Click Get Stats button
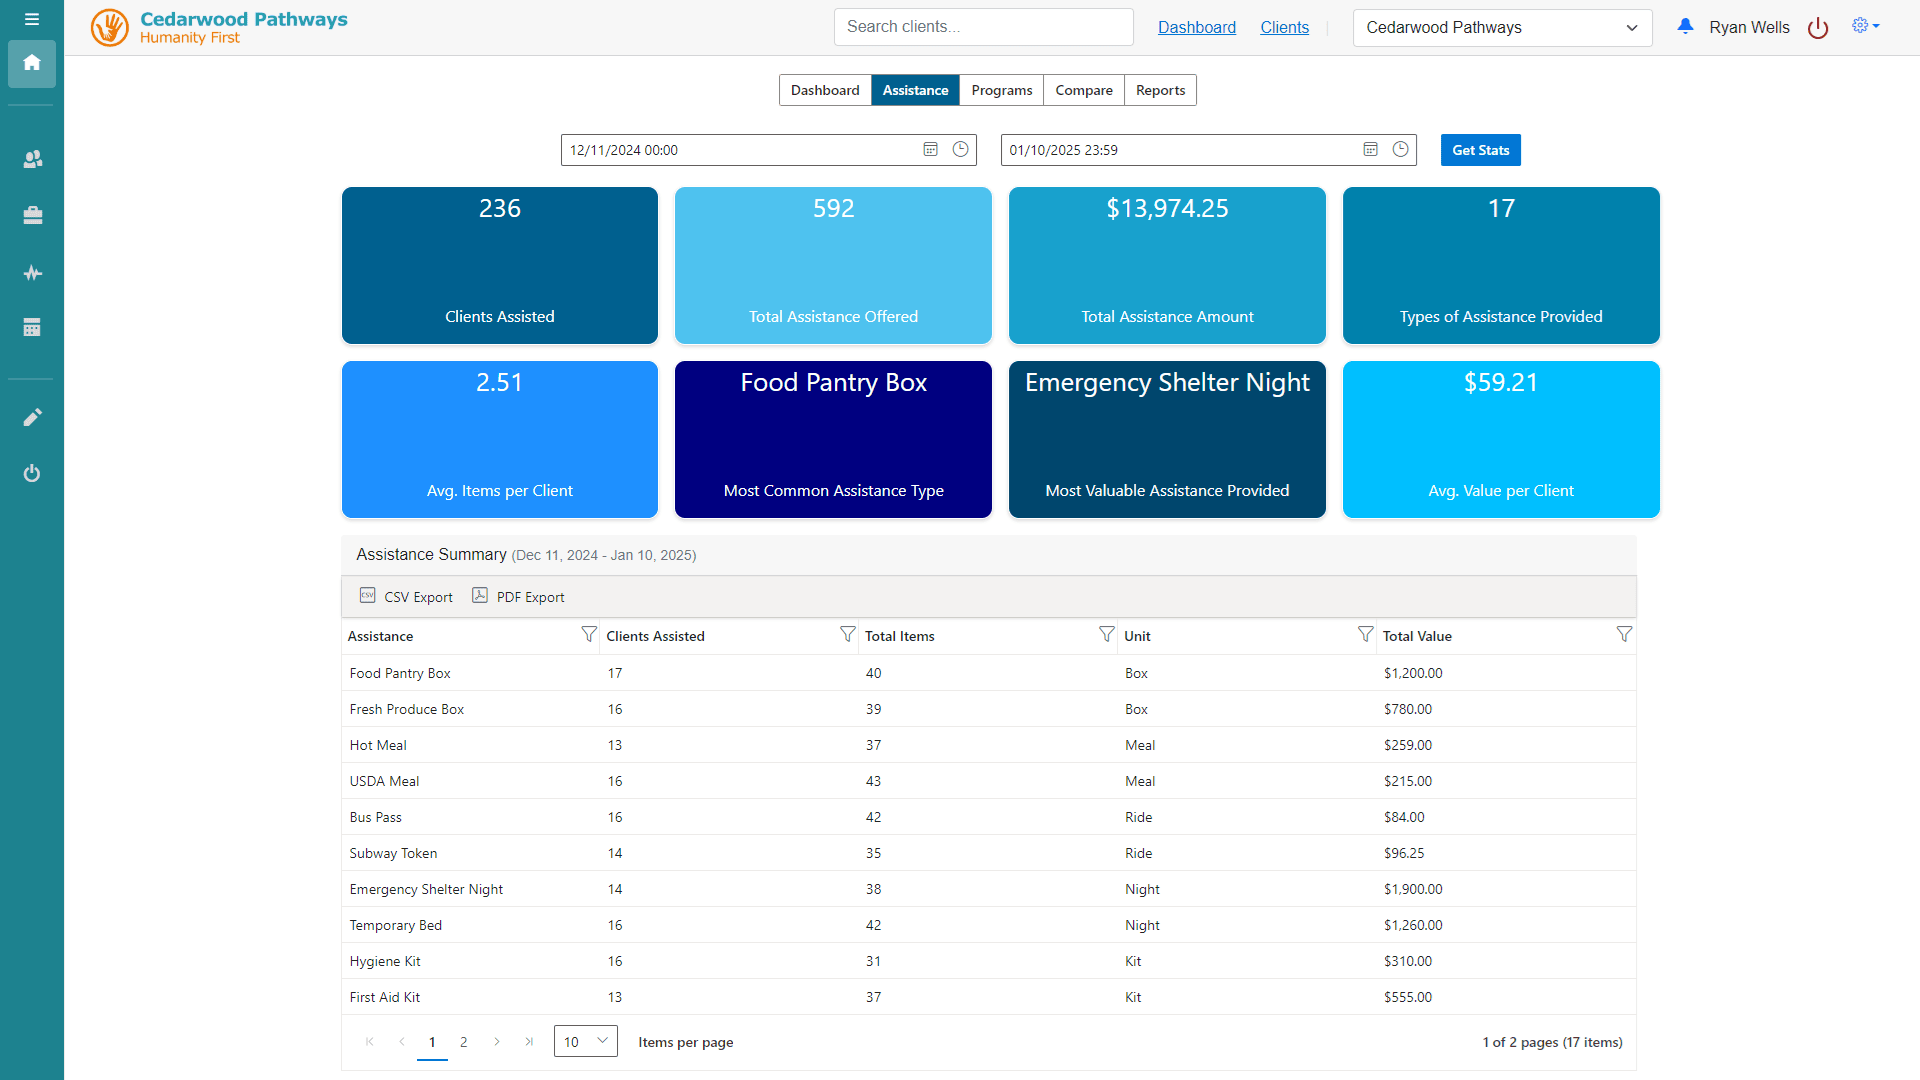Screen dimensions: 1920x1080 pyautogui.click(x=1481, y=149)
